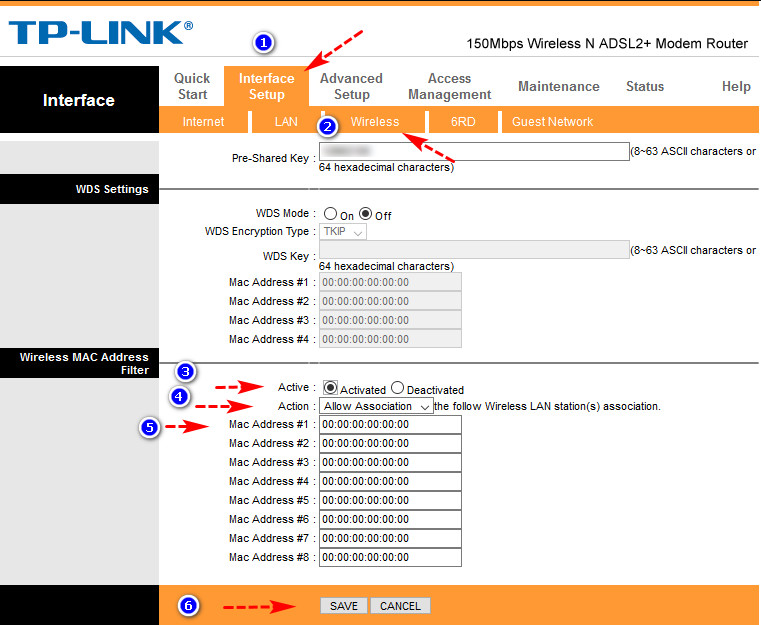Image resolution: width=761 pixels, height=625 pixels.
Task: Click the Pre-Shared Key input field
Action: [474, 151]
